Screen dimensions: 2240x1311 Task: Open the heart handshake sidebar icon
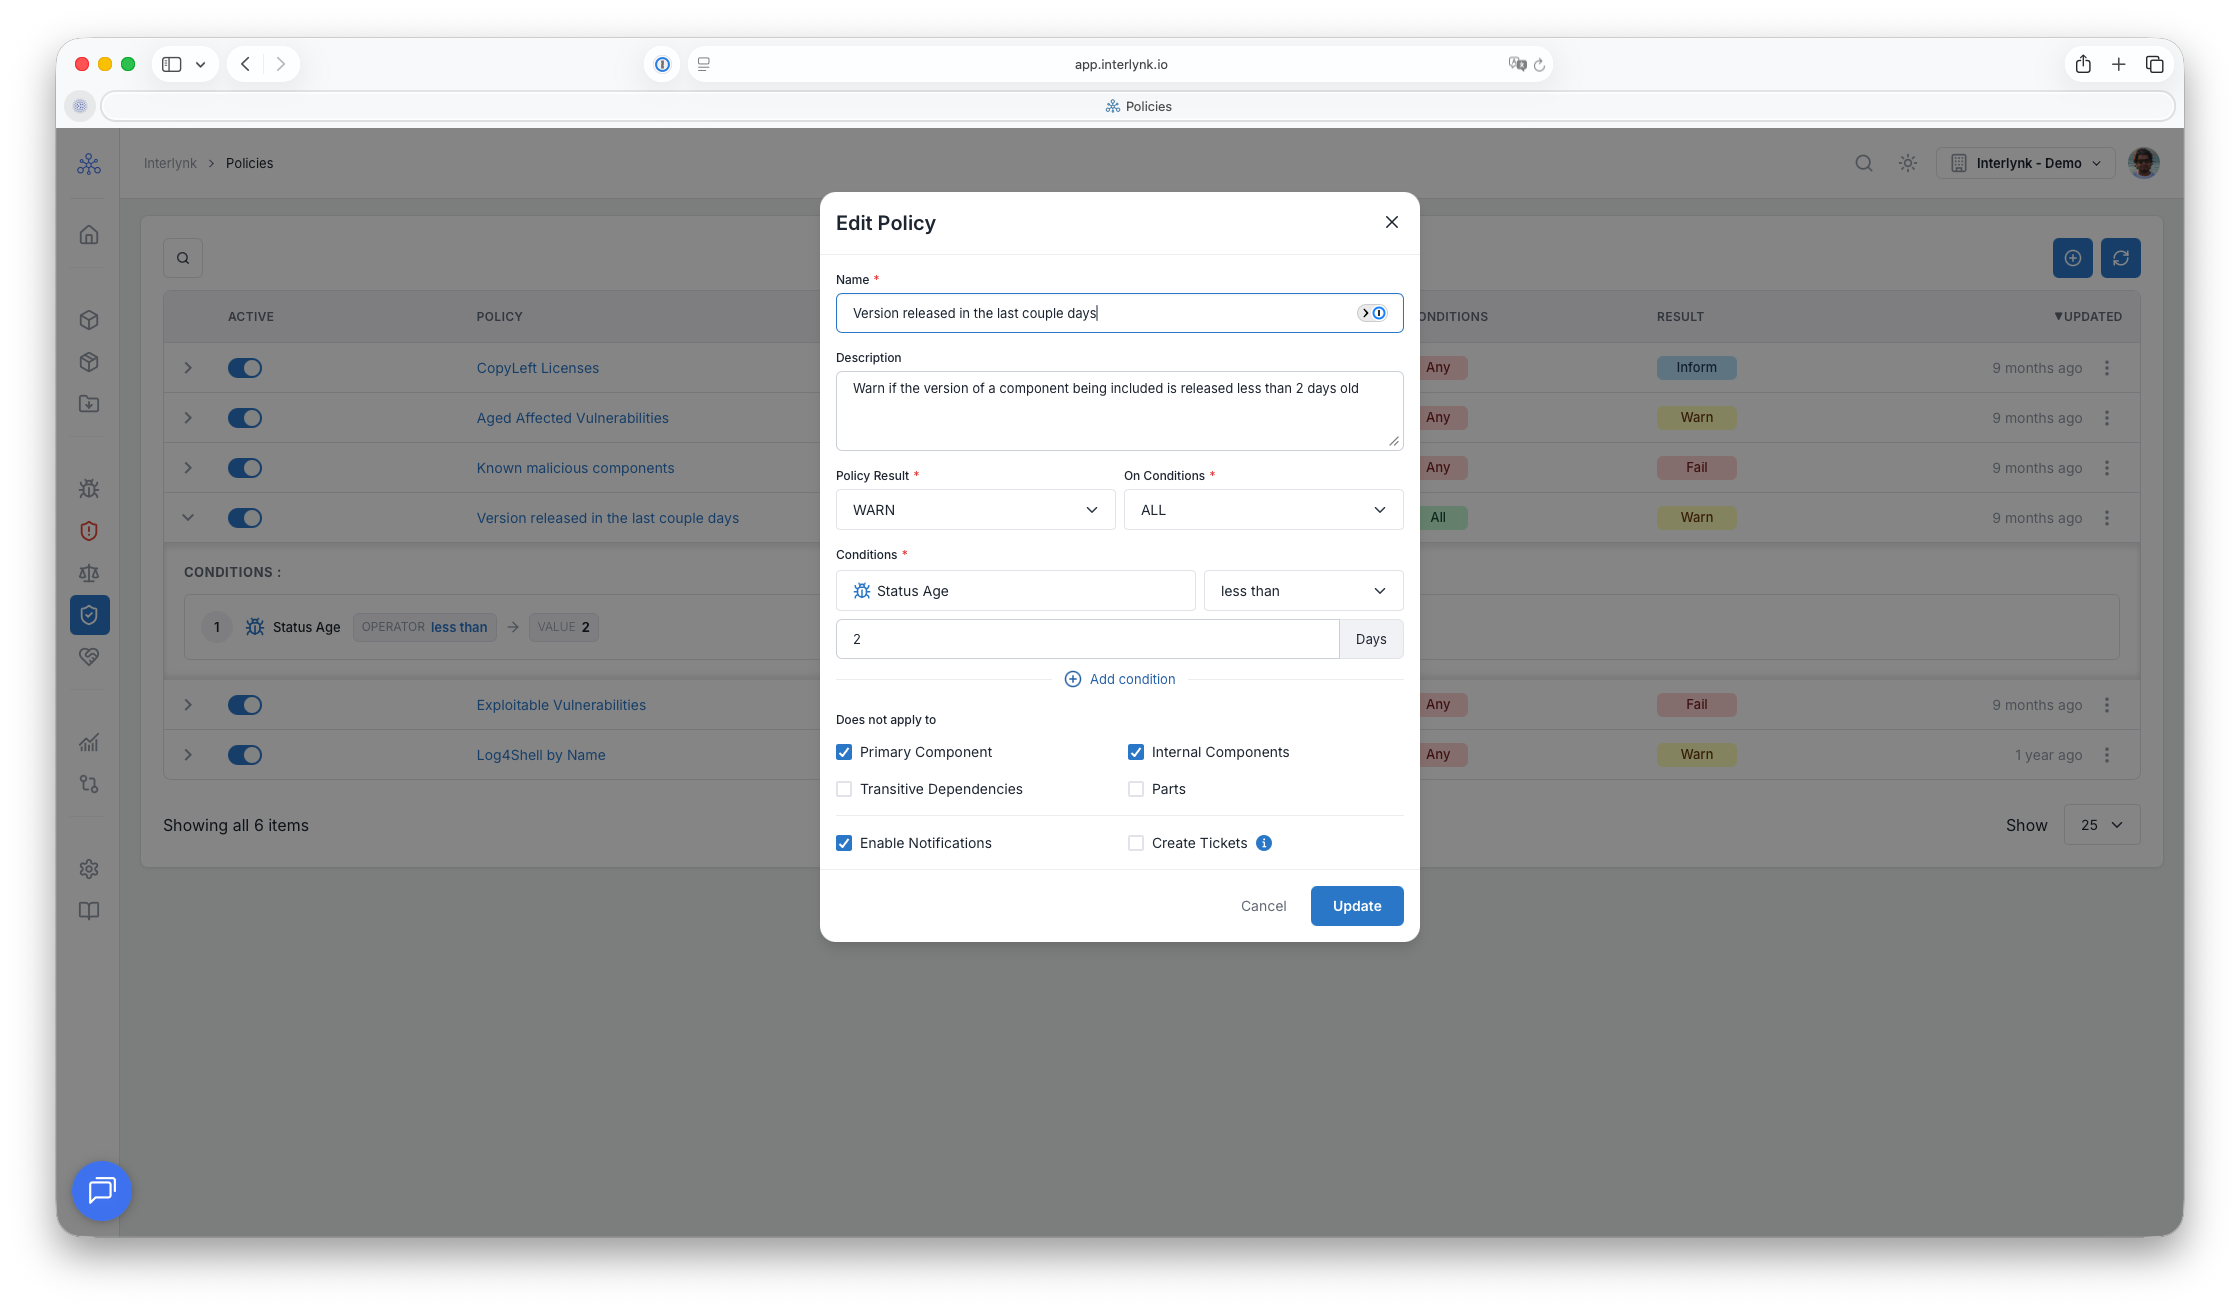click(x=89, y=657)
